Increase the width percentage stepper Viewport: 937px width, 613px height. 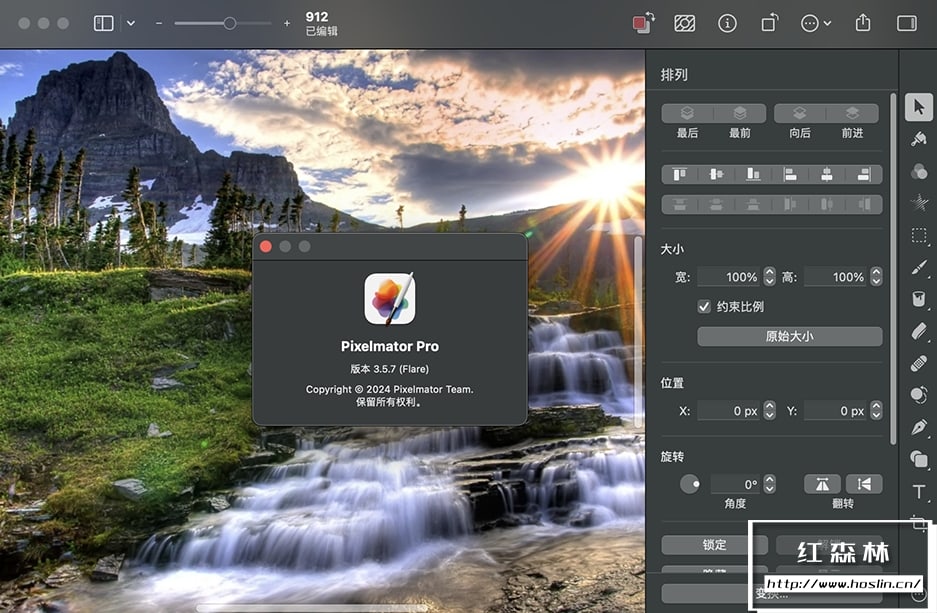click(769, 272)
